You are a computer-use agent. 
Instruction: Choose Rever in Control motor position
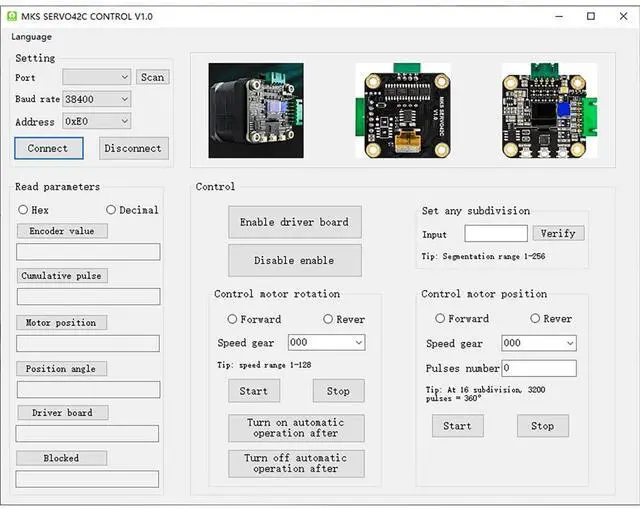pos(535,319)
